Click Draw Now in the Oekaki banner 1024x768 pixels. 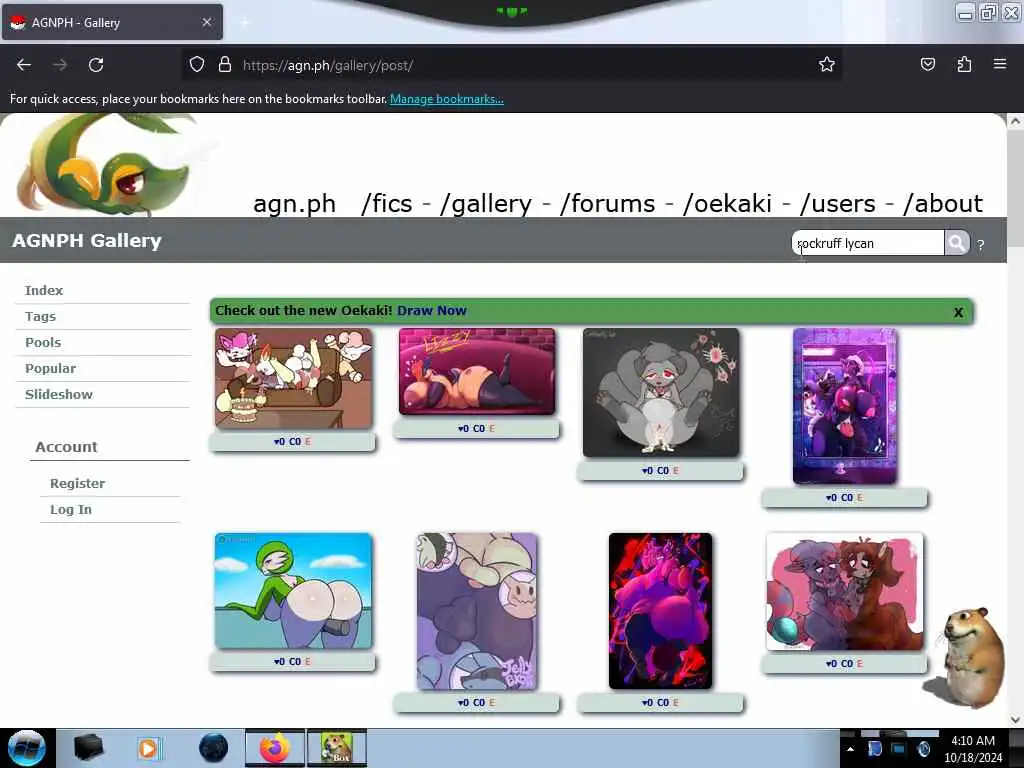432,311
